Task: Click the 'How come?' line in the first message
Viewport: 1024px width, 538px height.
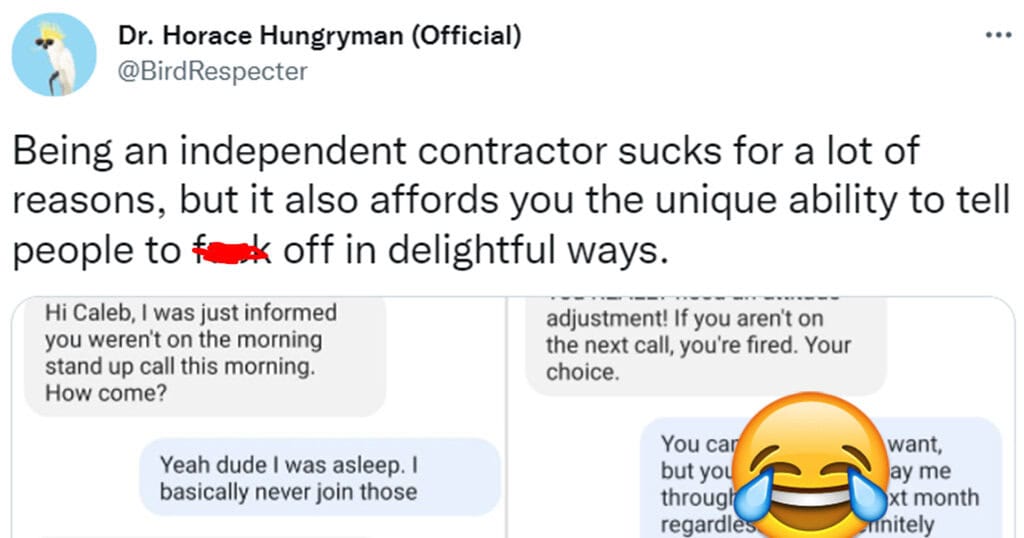Action: click(x=106, y=393)
